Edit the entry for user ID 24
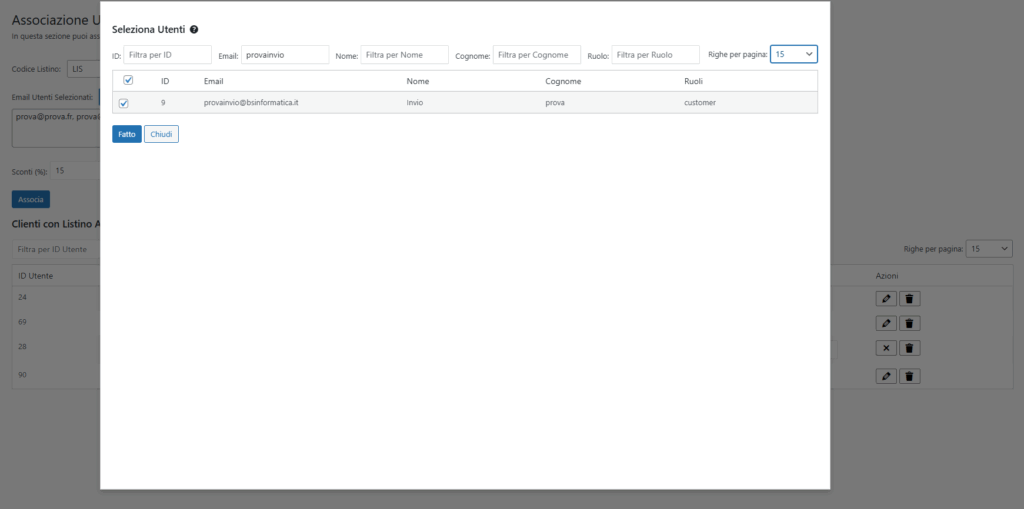This screenshot has height=509, width=1024. 886,299
